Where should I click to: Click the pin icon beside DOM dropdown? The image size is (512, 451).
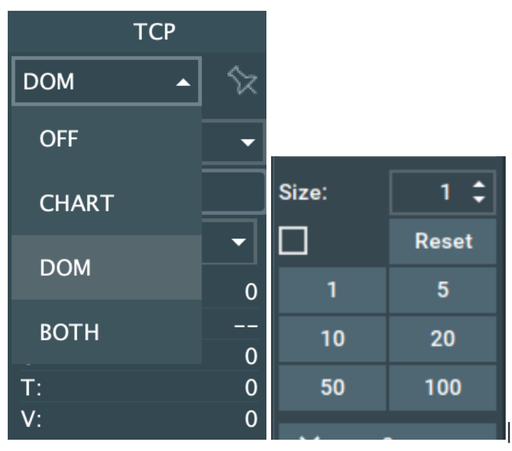[243, 81]
